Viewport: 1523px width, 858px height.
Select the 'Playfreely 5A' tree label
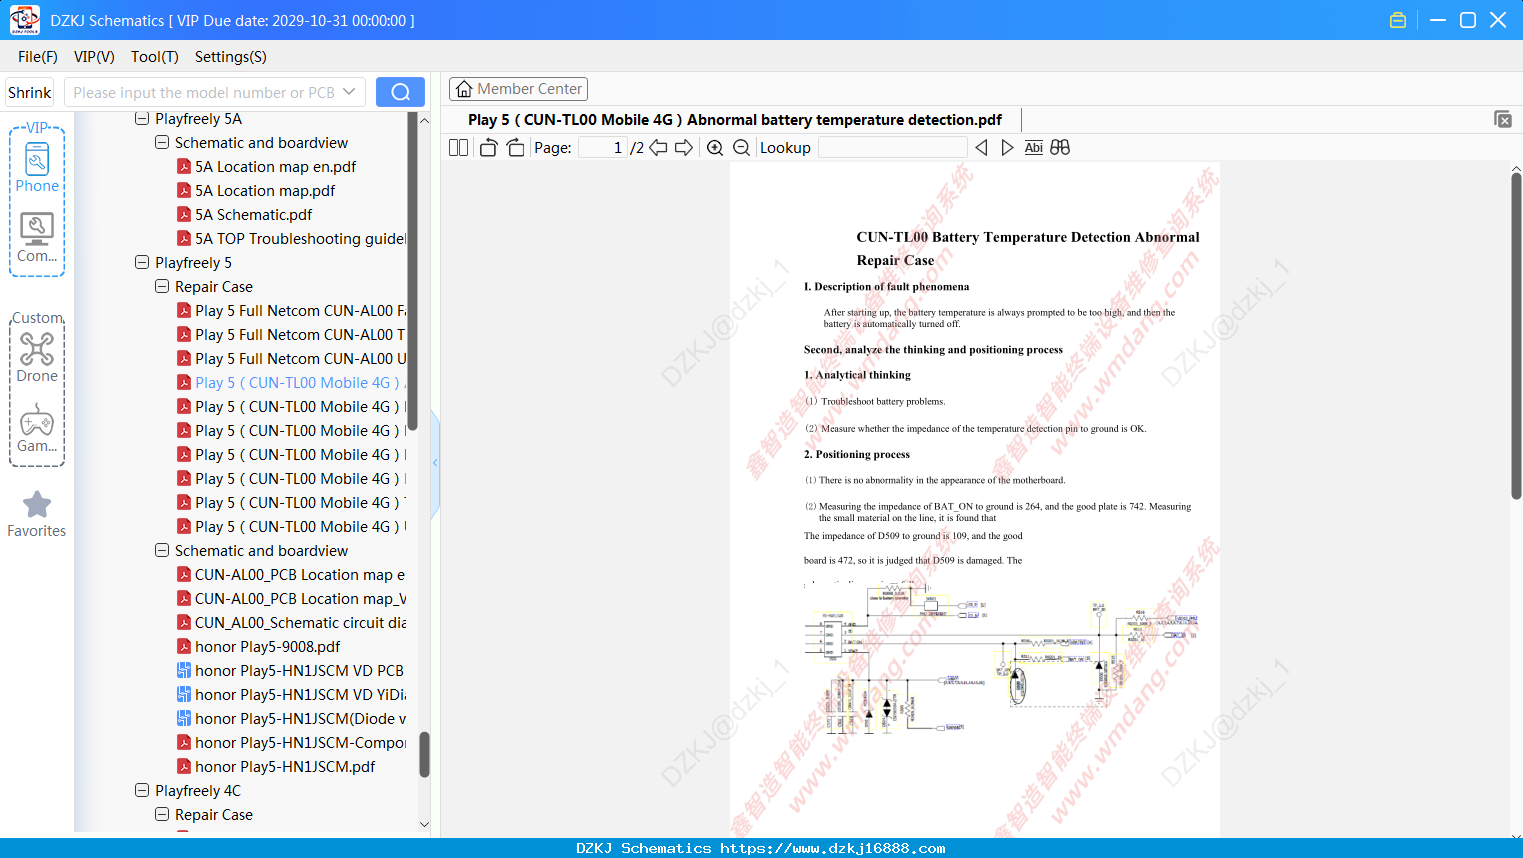[x=198, y=118]
